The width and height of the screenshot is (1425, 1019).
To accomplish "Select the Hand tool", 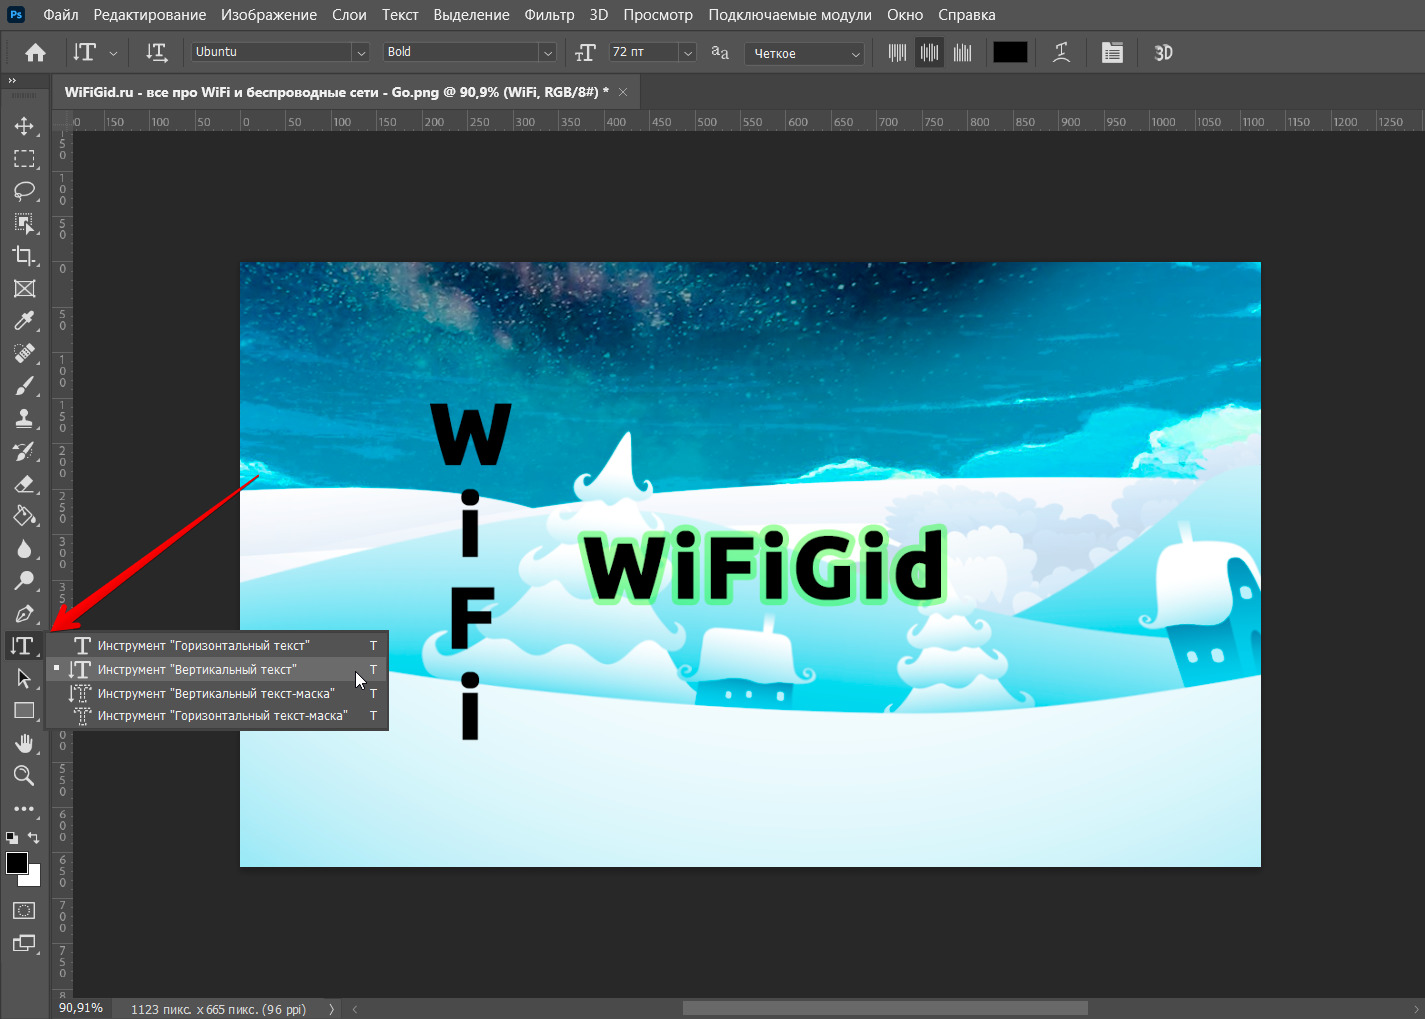I will pyautogui.click(x=24, y=744).
